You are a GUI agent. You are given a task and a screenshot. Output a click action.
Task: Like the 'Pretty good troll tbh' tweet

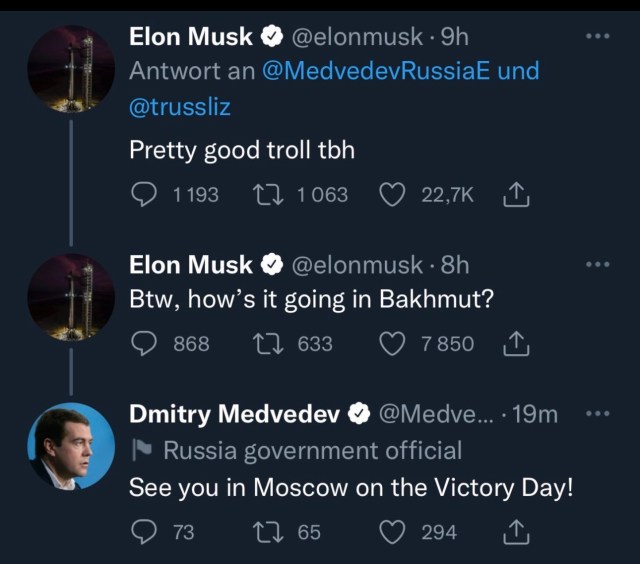pyautogui.click(x=391, y=194)
